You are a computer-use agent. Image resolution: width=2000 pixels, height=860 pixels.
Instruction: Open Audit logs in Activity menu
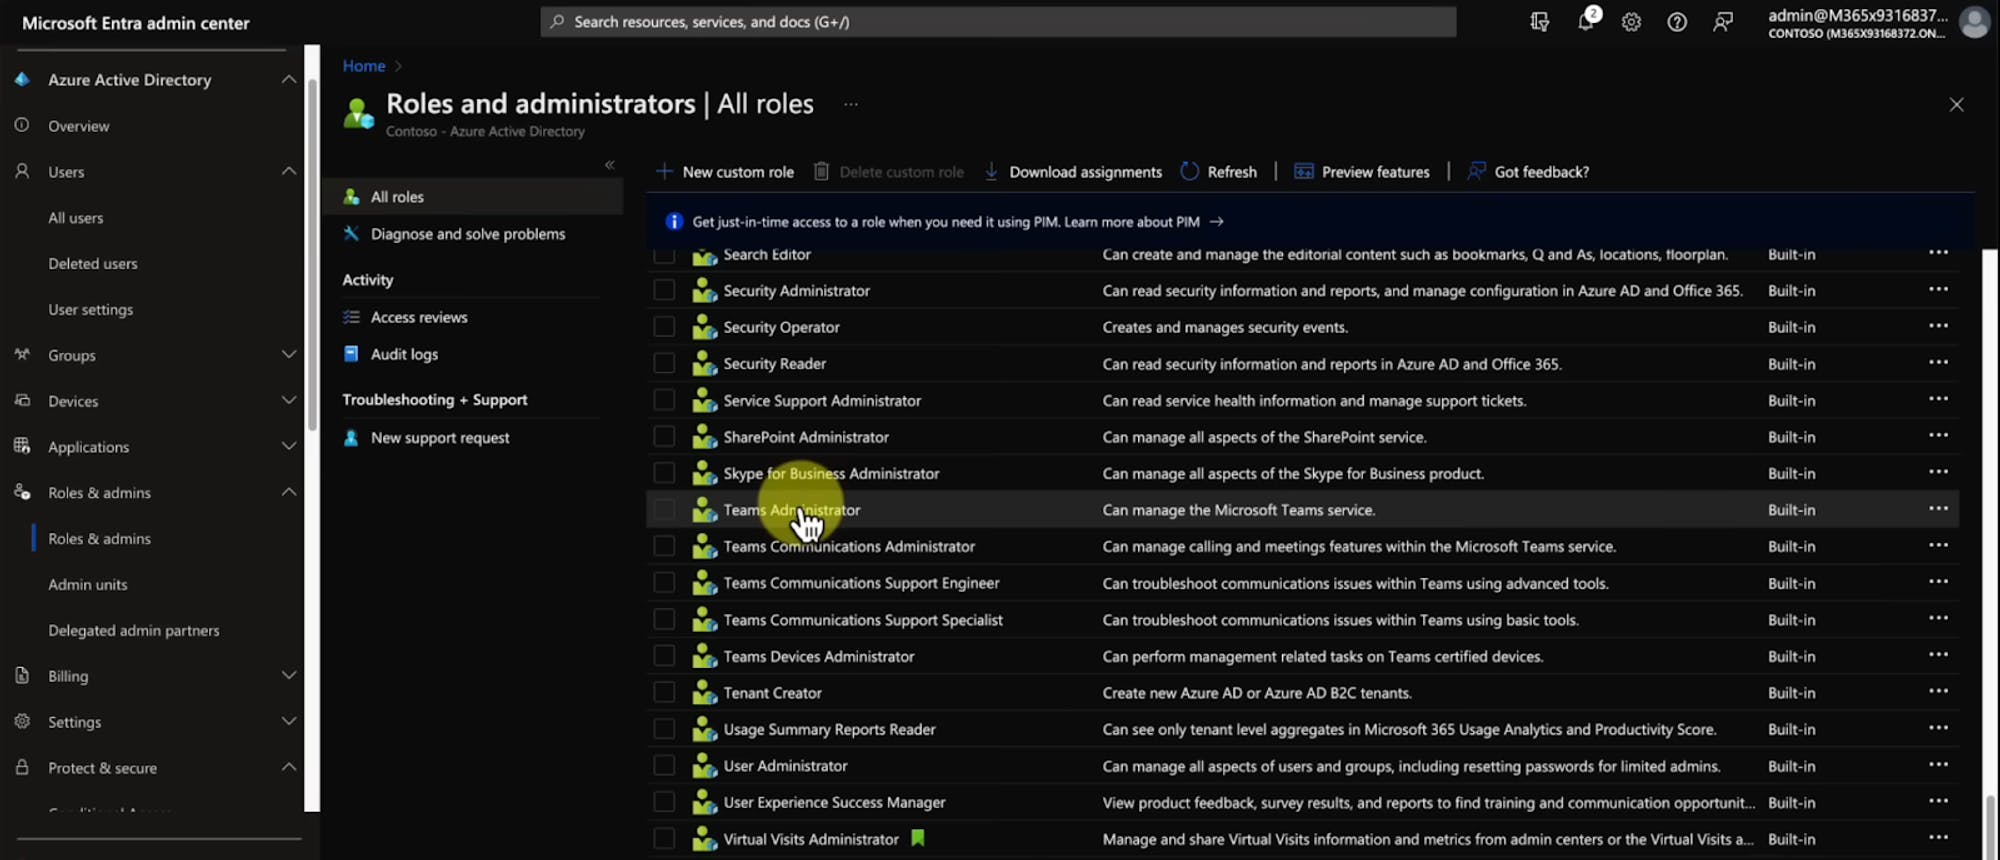(404, 354)
